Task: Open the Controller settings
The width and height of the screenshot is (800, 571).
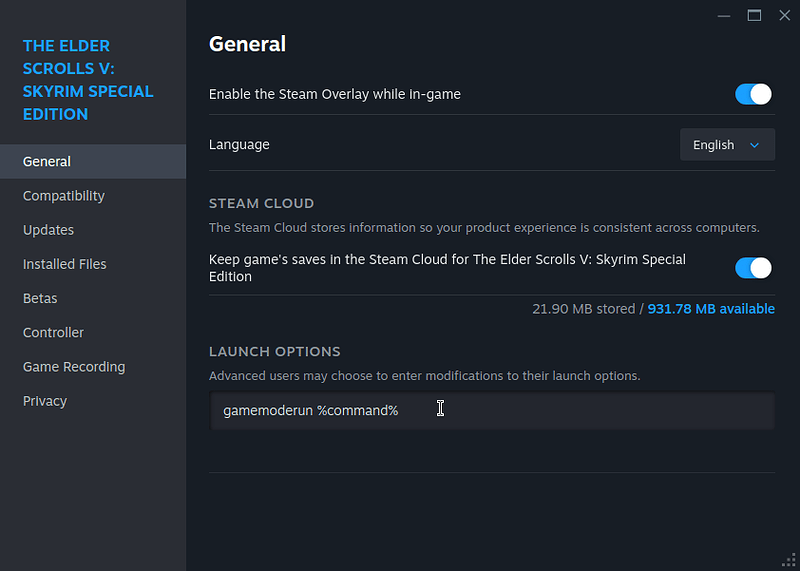Action: 93,332
